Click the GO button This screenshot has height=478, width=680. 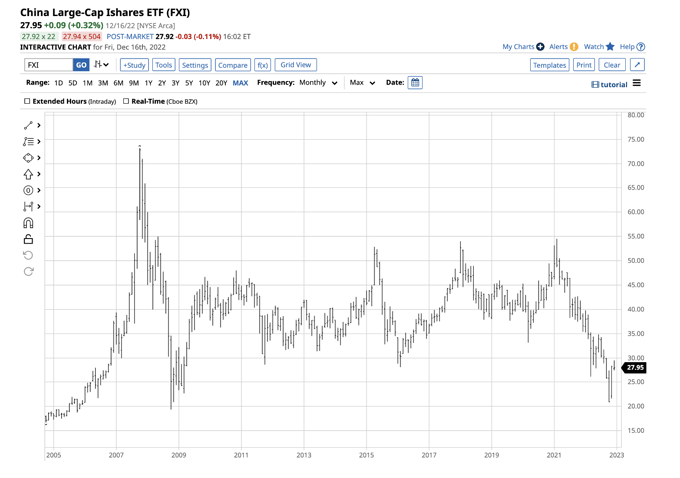(x=81, y=65)
